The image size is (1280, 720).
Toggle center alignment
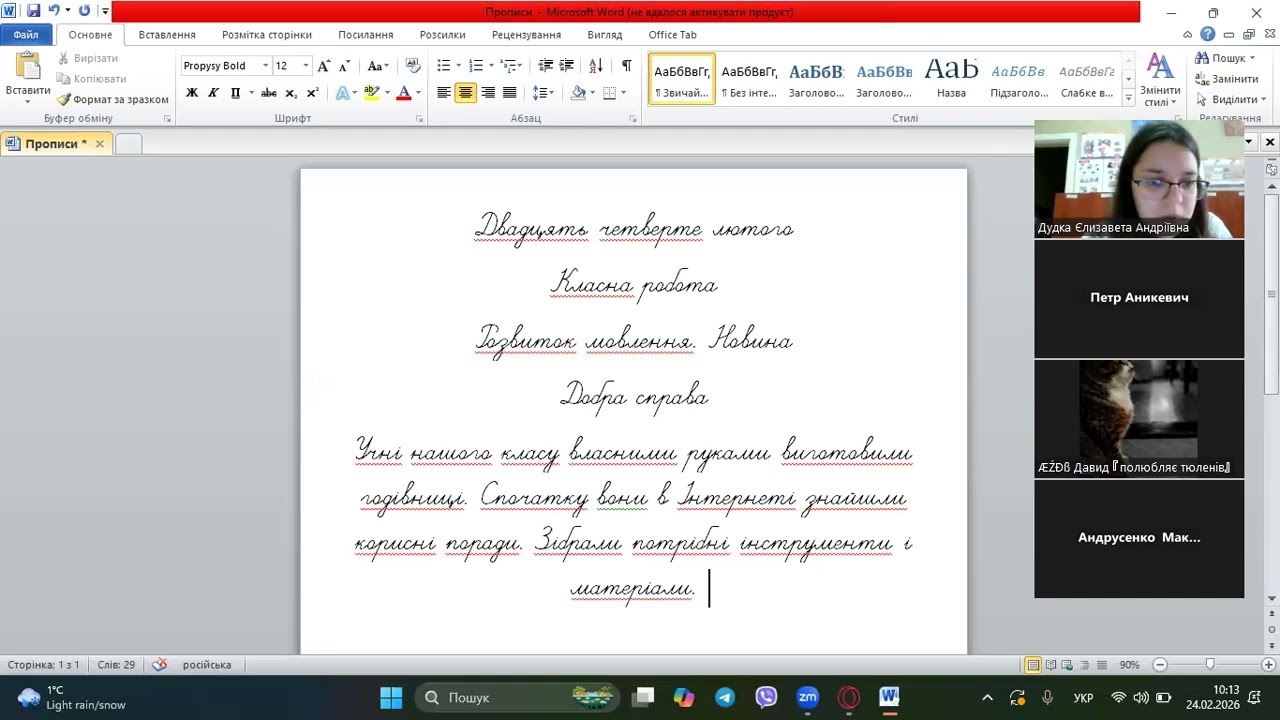pos(465,93)
